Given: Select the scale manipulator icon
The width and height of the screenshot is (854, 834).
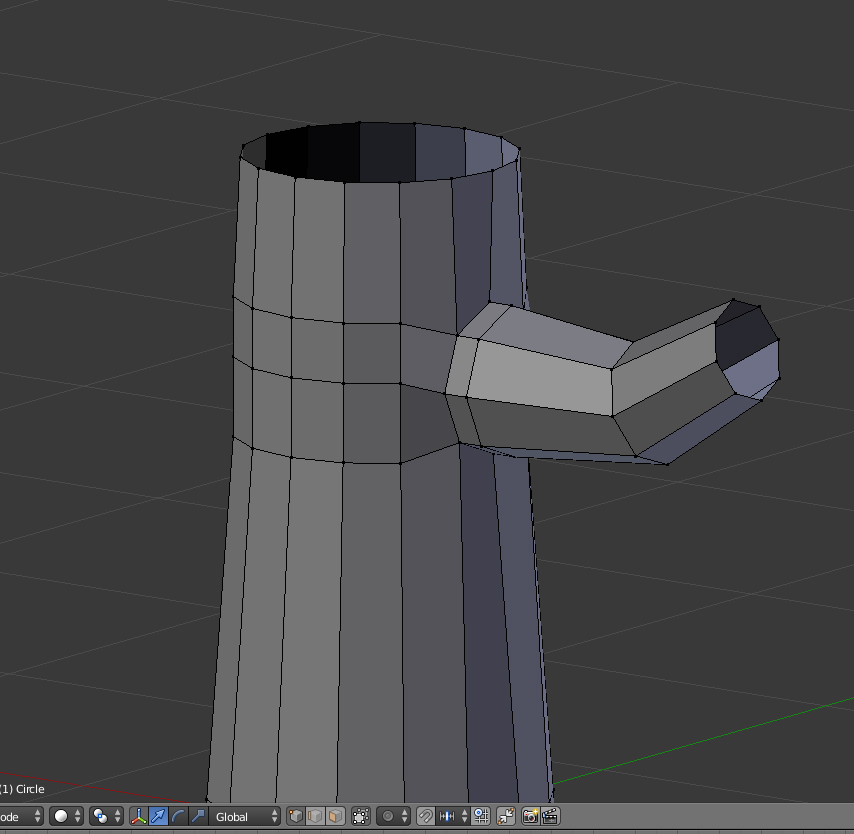Looking at the screenshot, I should 198,816.
